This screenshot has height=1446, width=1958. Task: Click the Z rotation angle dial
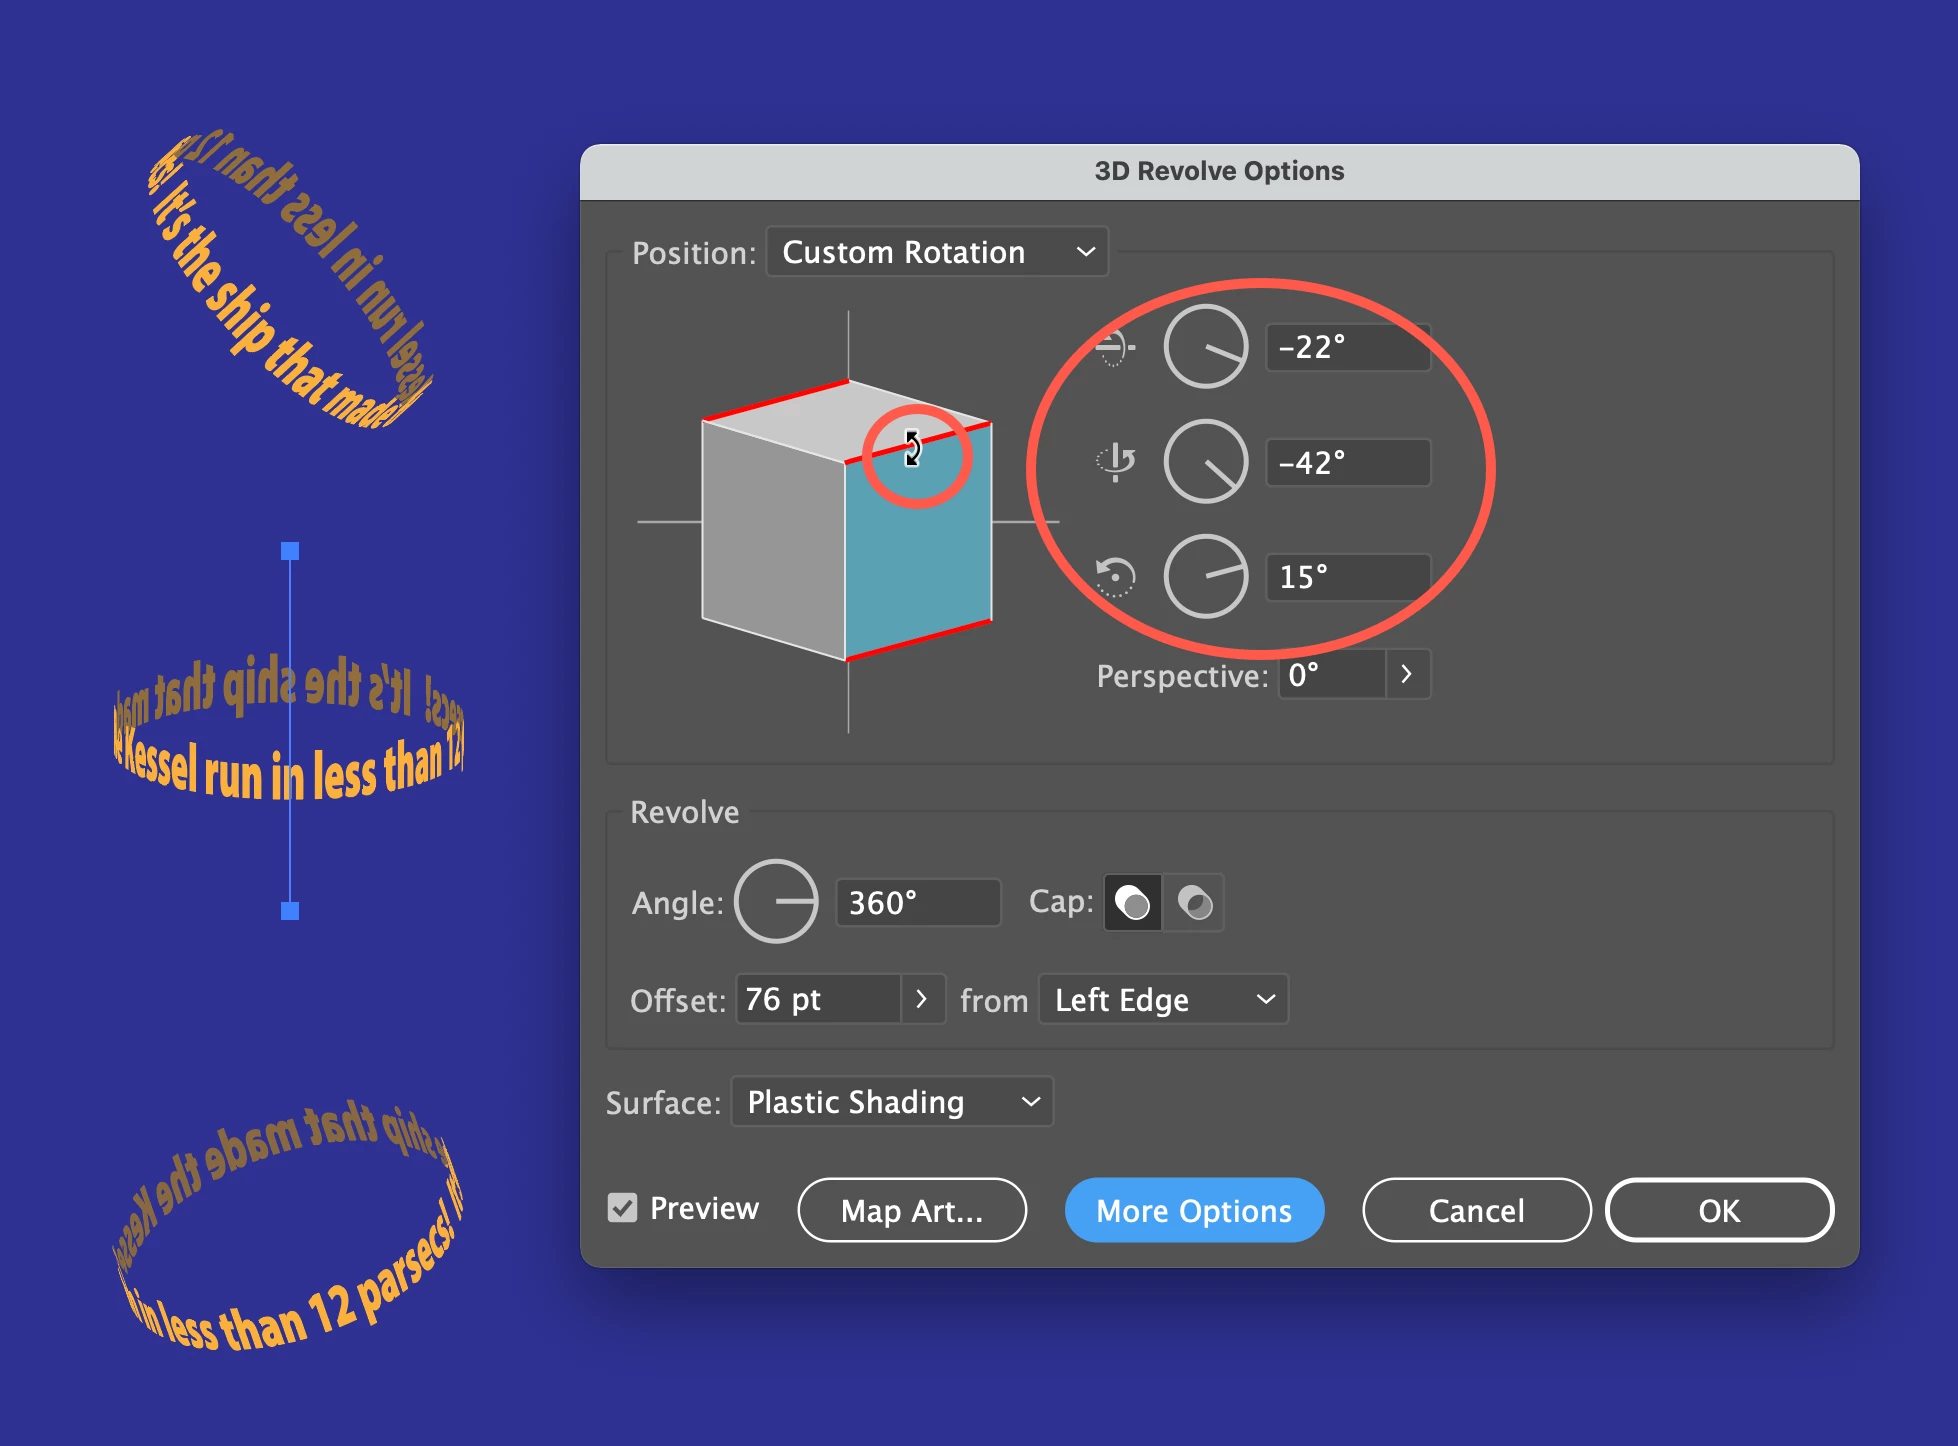point(1206,577)
